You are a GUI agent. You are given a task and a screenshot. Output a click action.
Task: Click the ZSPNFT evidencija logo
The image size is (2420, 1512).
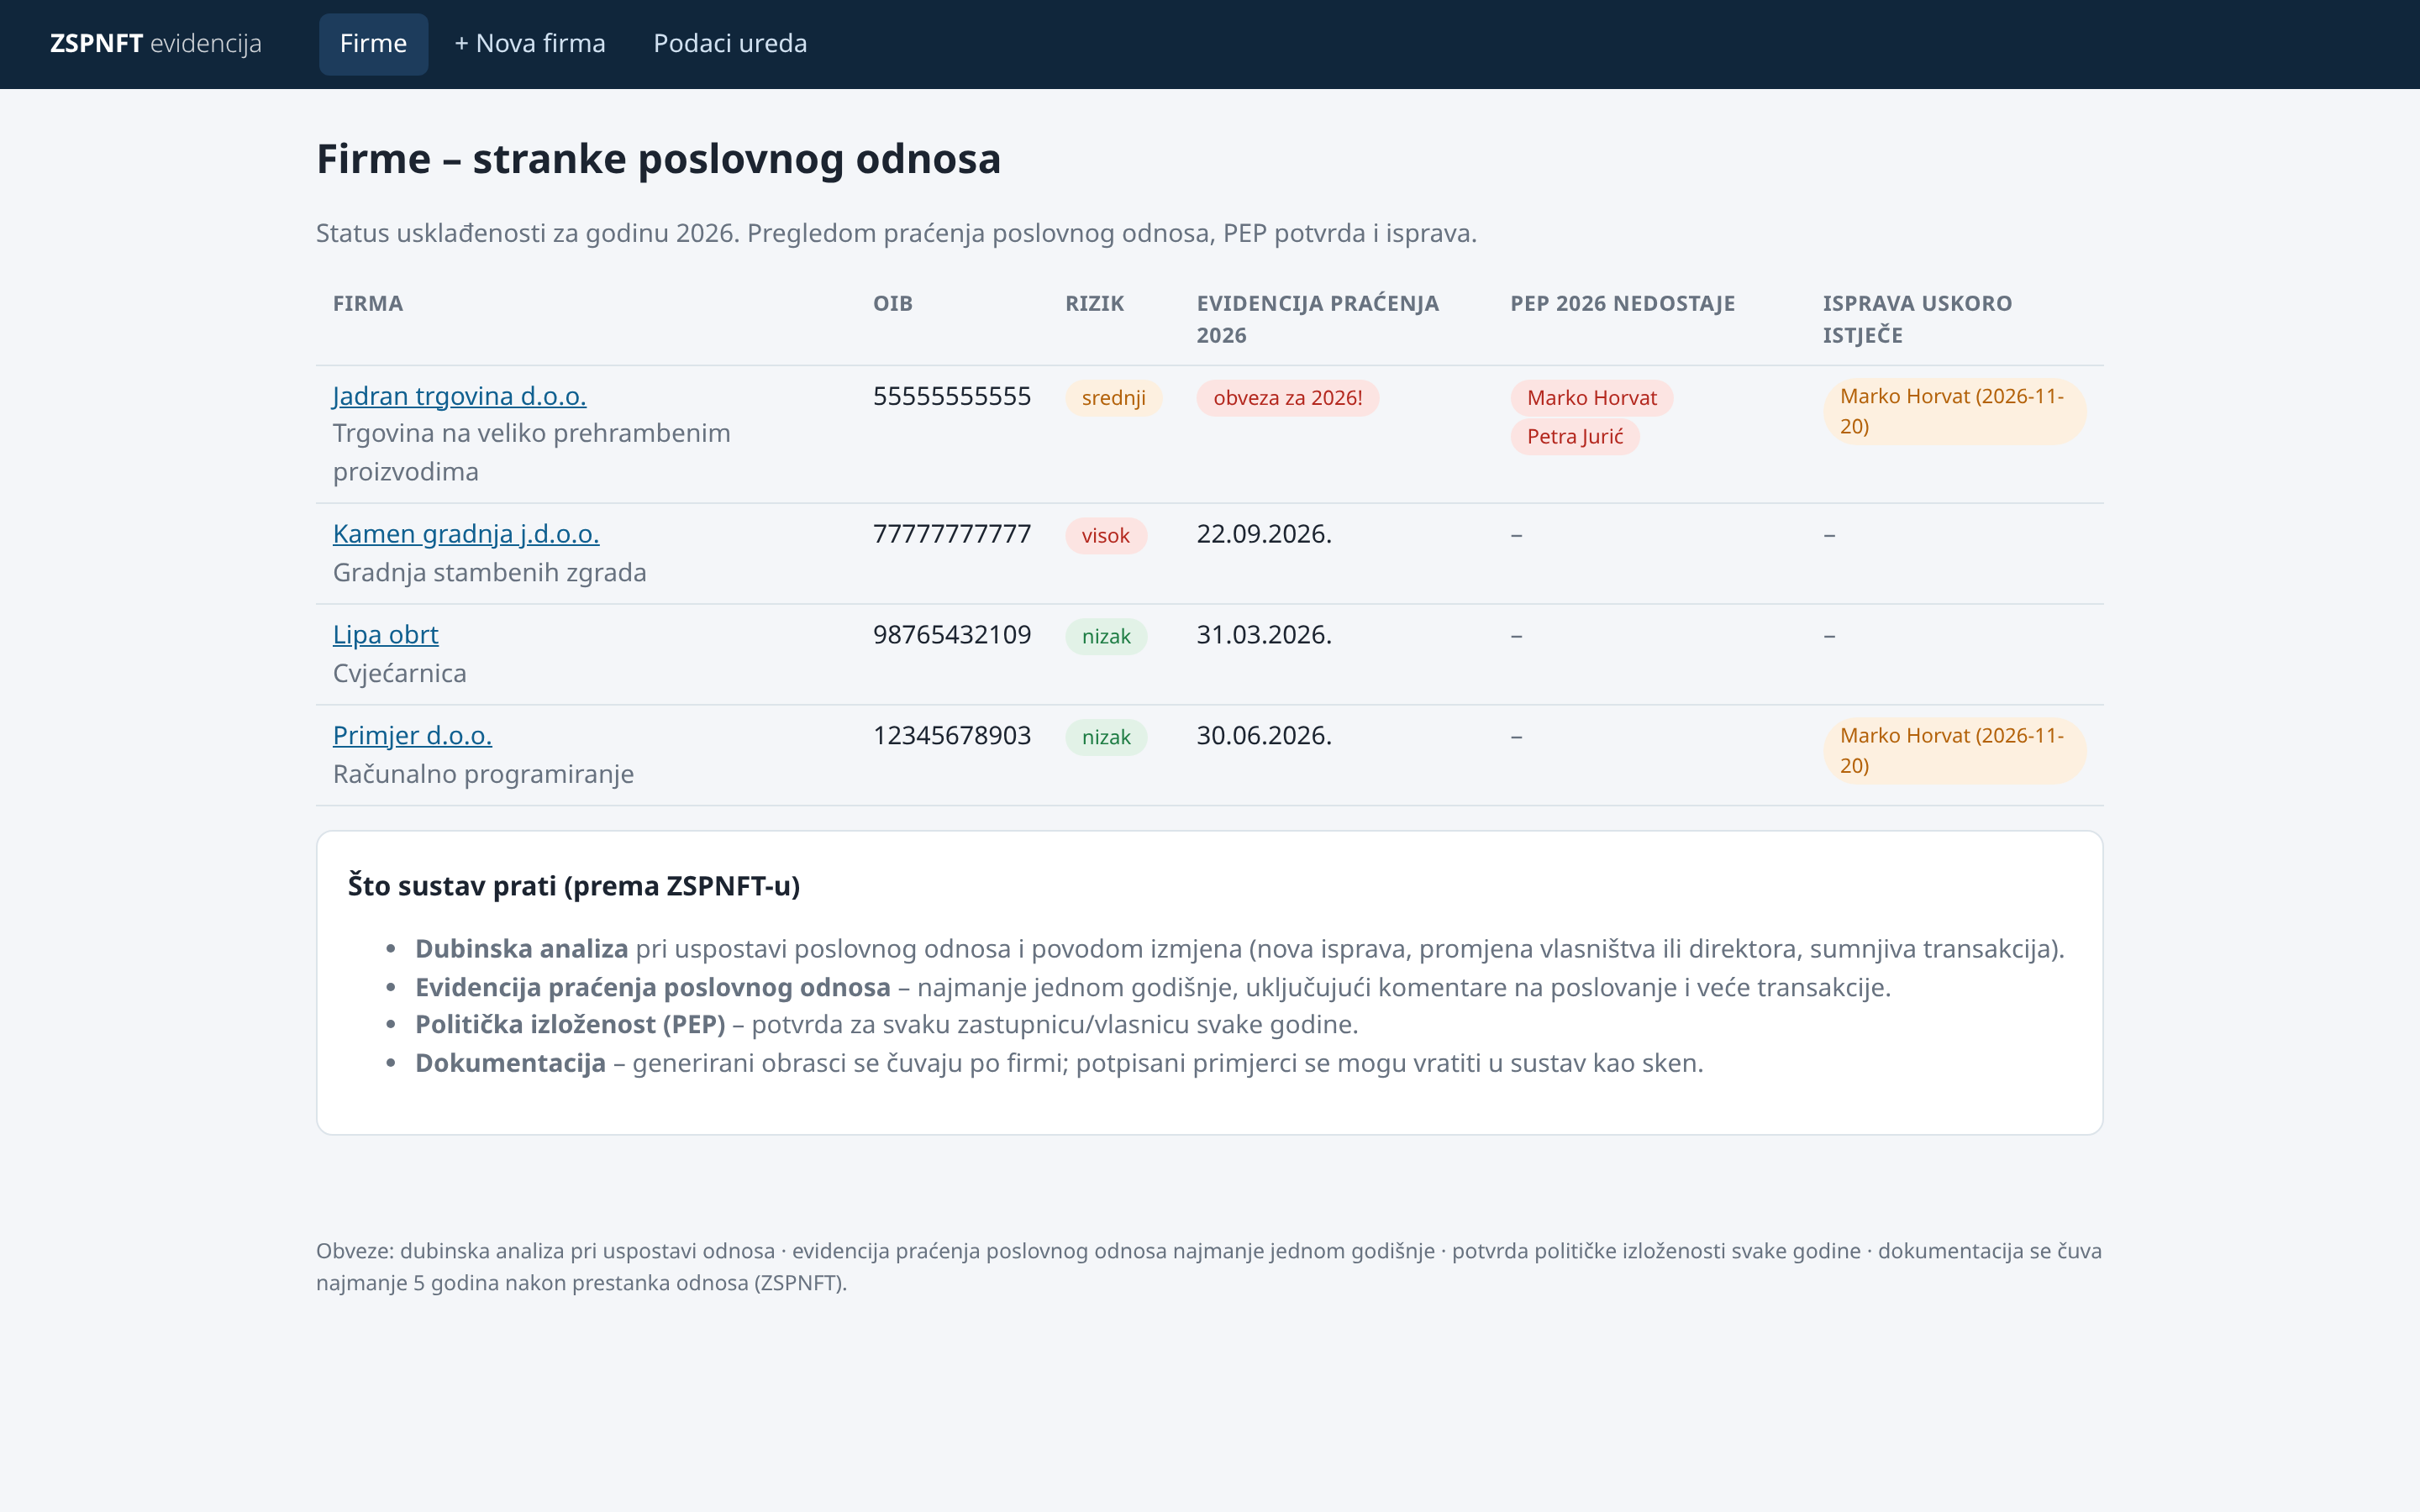156,44
